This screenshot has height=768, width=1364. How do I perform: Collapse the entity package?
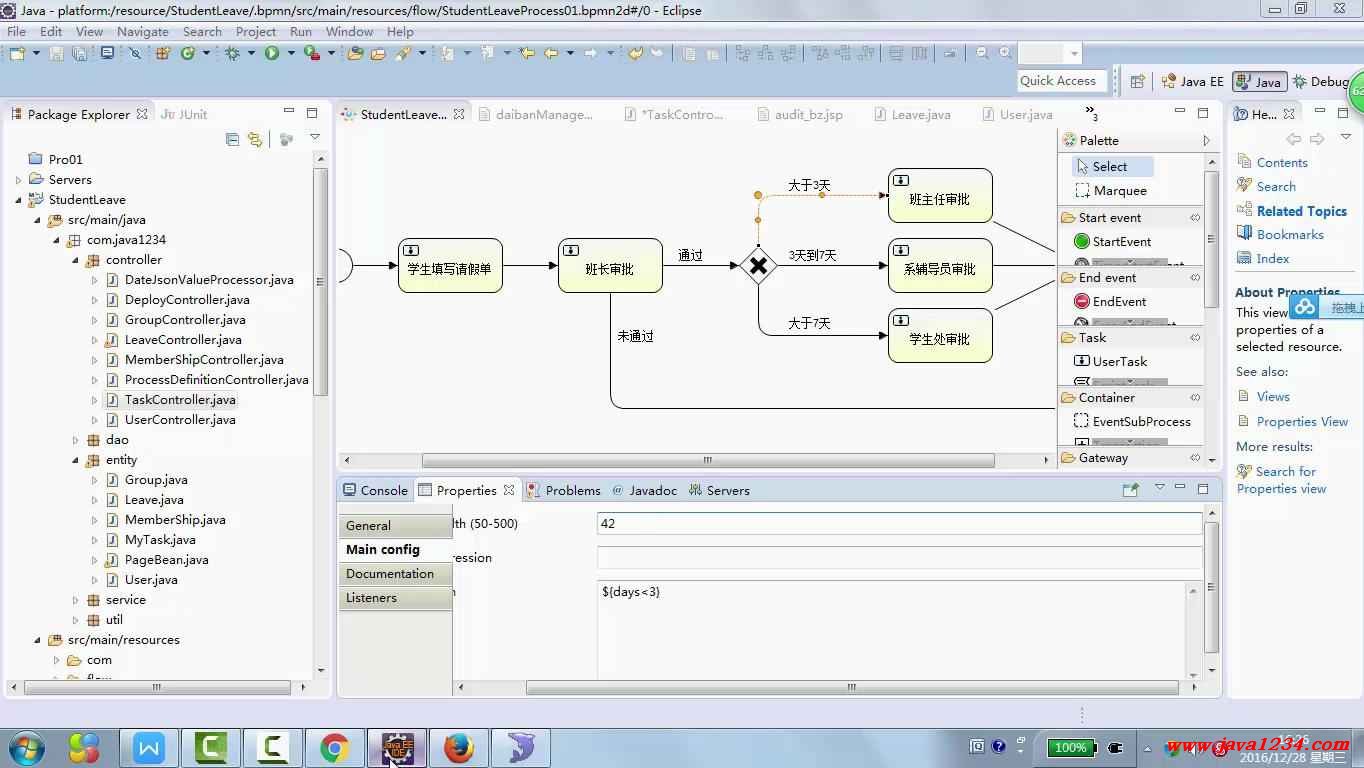pos(75,460)
